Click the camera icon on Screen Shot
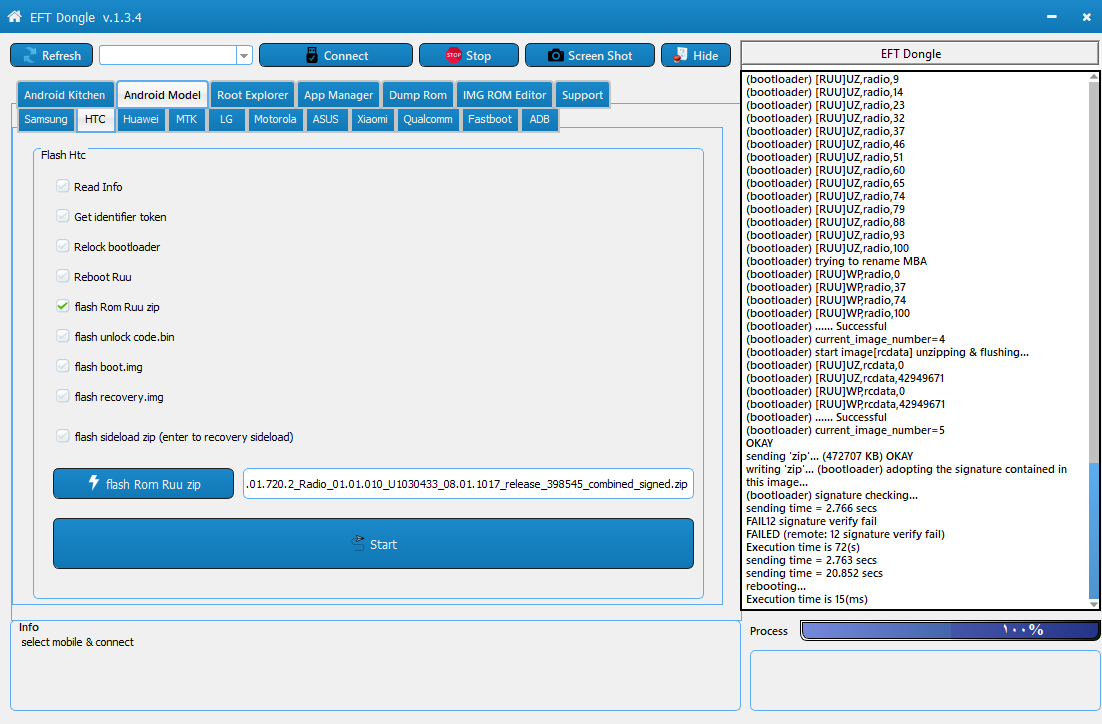1102x724 pixels. coord(555,56)
